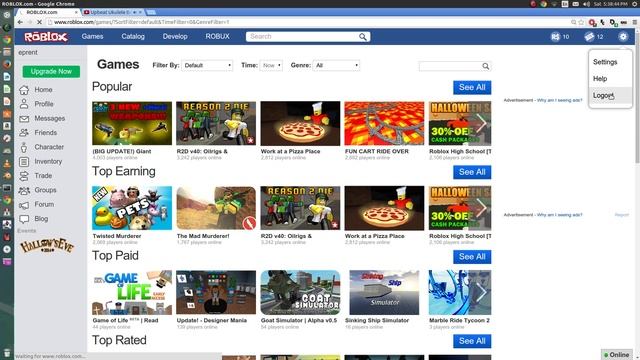The height and width of the screenshot is (360, 640).
Task: Click the ROBLOX logo in header
Action: [46, 37]
